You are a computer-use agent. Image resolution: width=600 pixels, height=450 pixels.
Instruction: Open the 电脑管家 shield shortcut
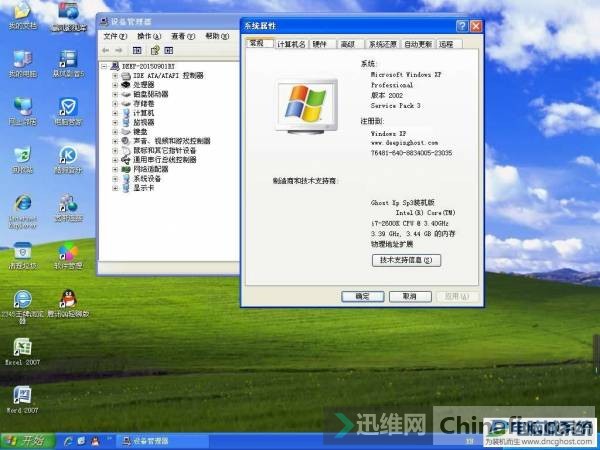point(68,111)
